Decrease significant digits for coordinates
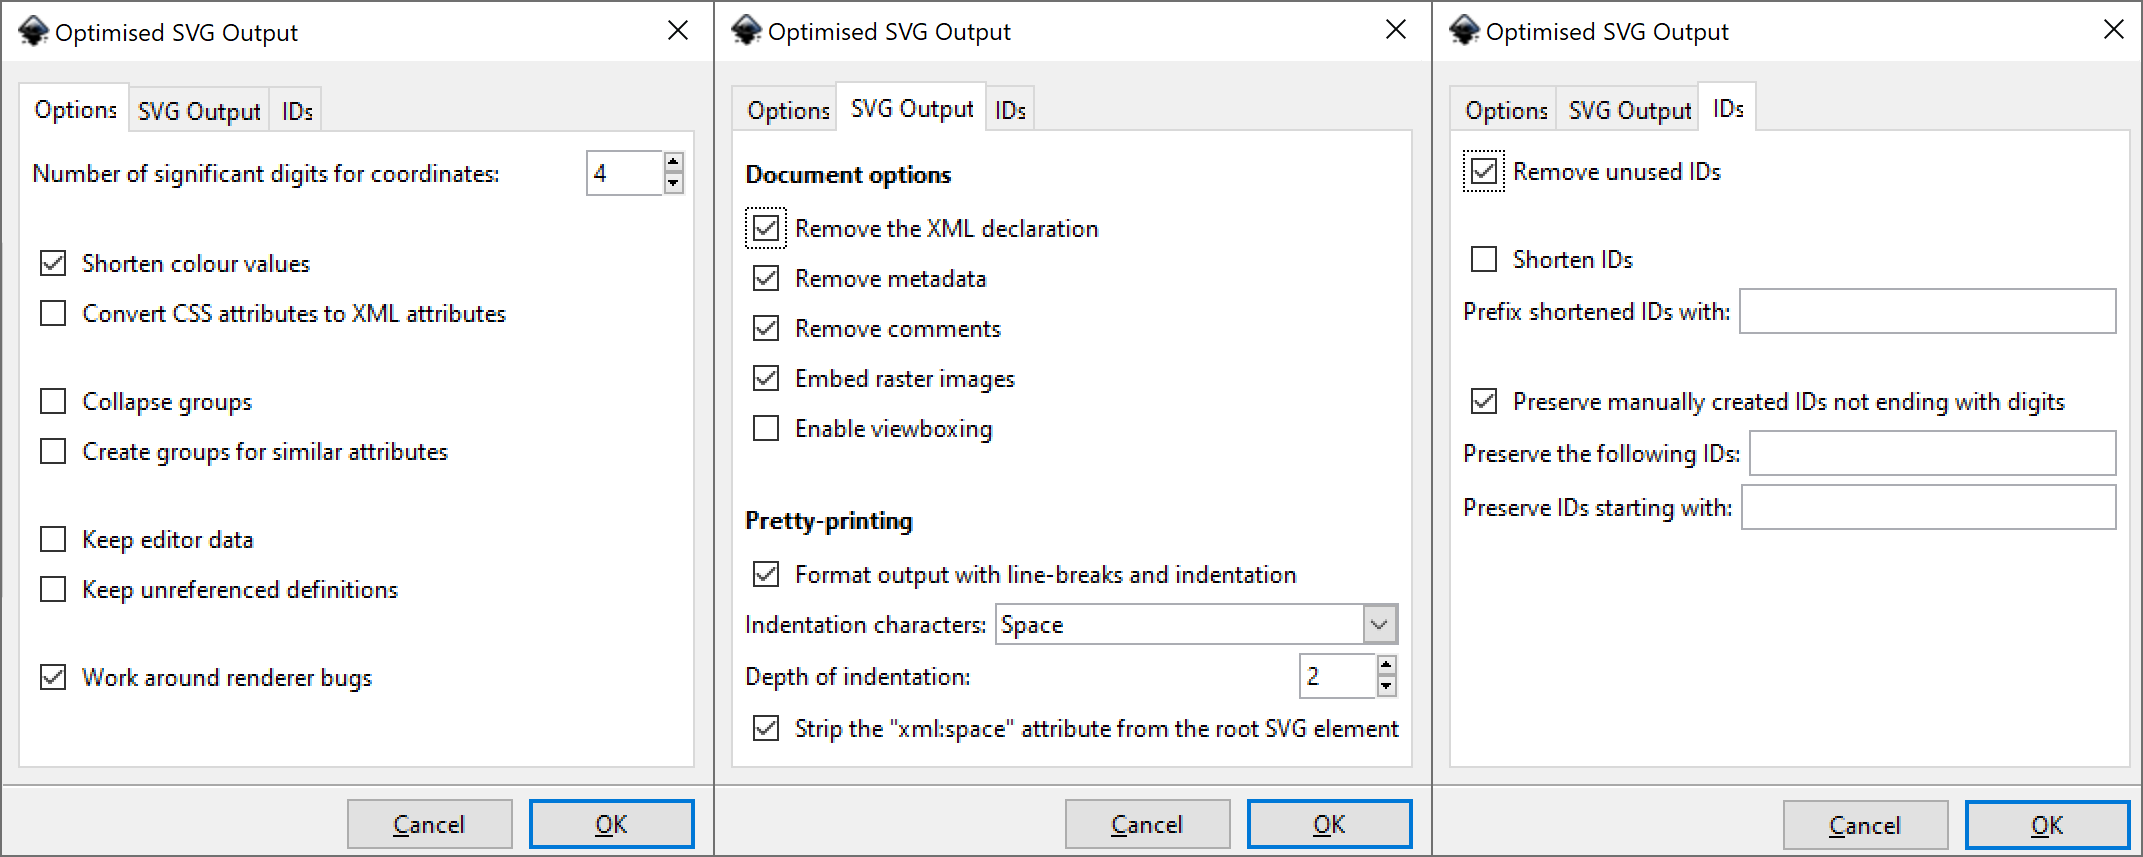Viewport: 2143px width, 857px height. [674, 183]
